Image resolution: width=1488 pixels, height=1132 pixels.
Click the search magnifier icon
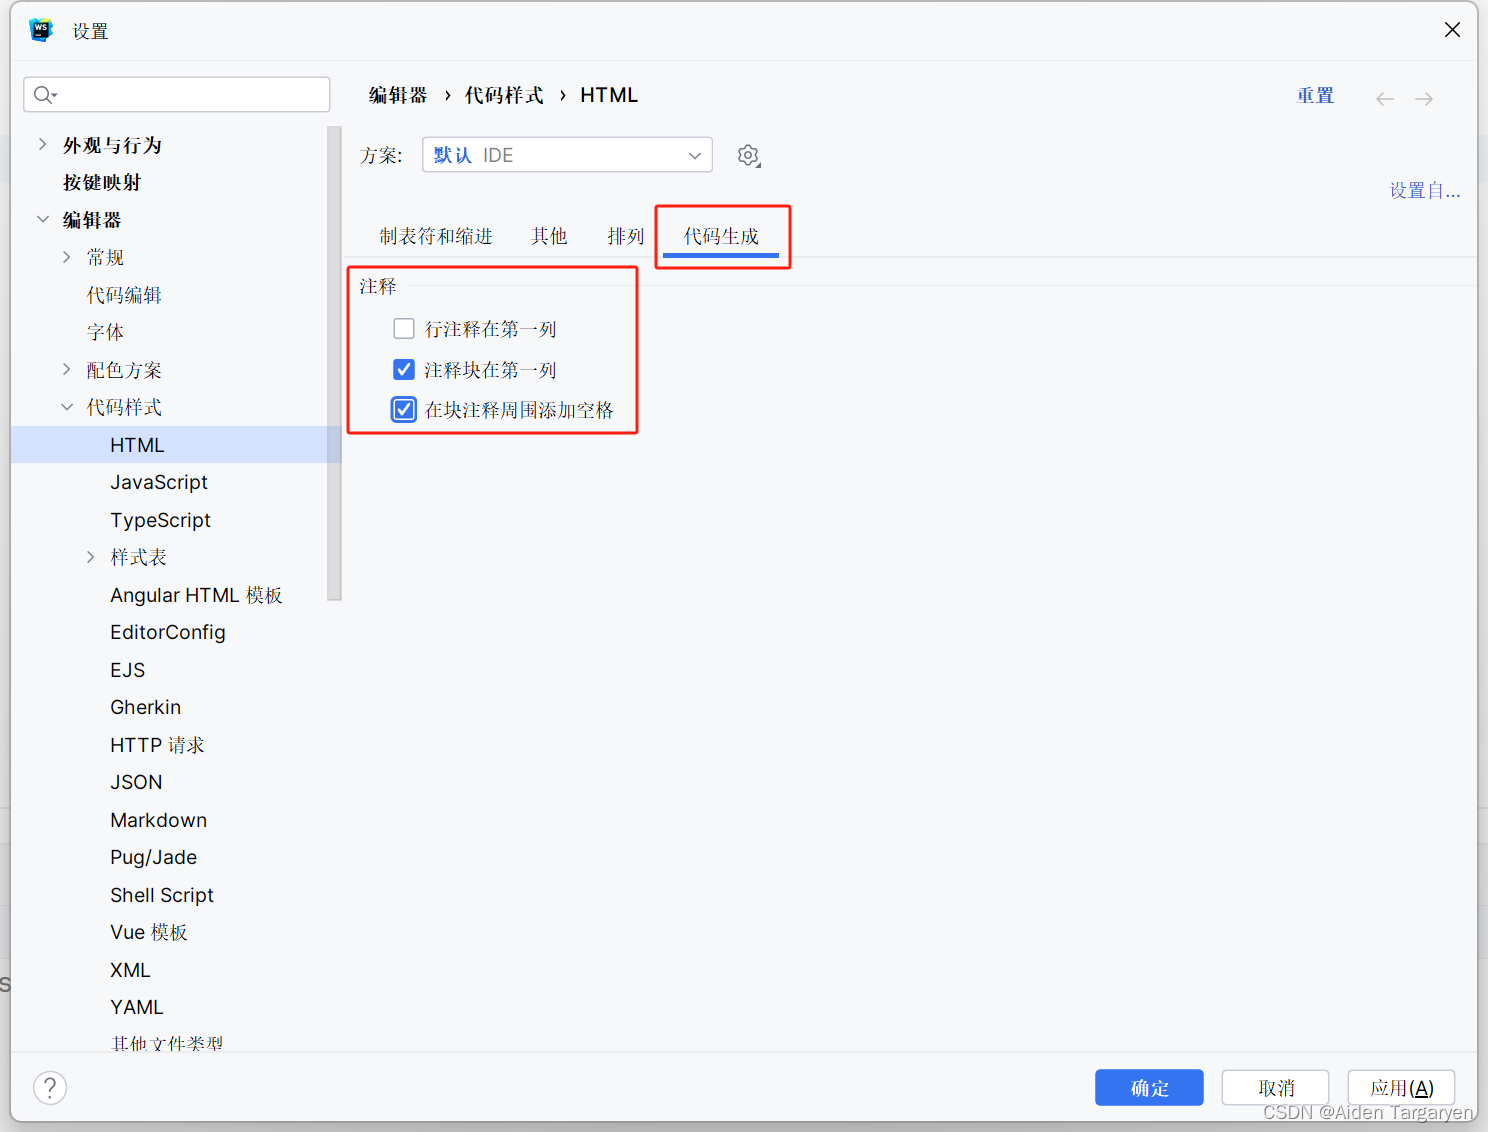point(44,95)
